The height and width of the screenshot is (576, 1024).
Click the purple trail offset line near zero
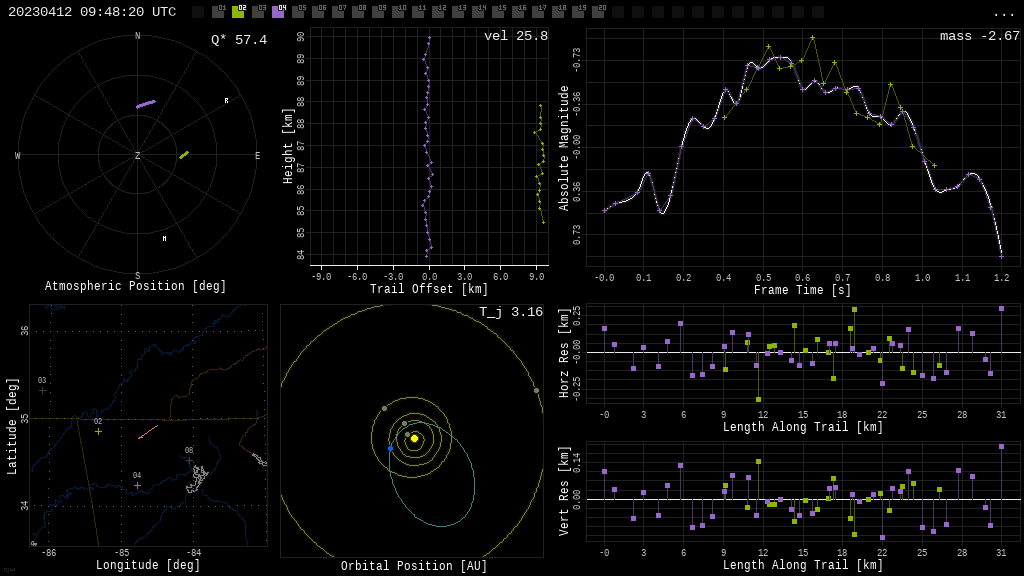click(x=427, y=147)
